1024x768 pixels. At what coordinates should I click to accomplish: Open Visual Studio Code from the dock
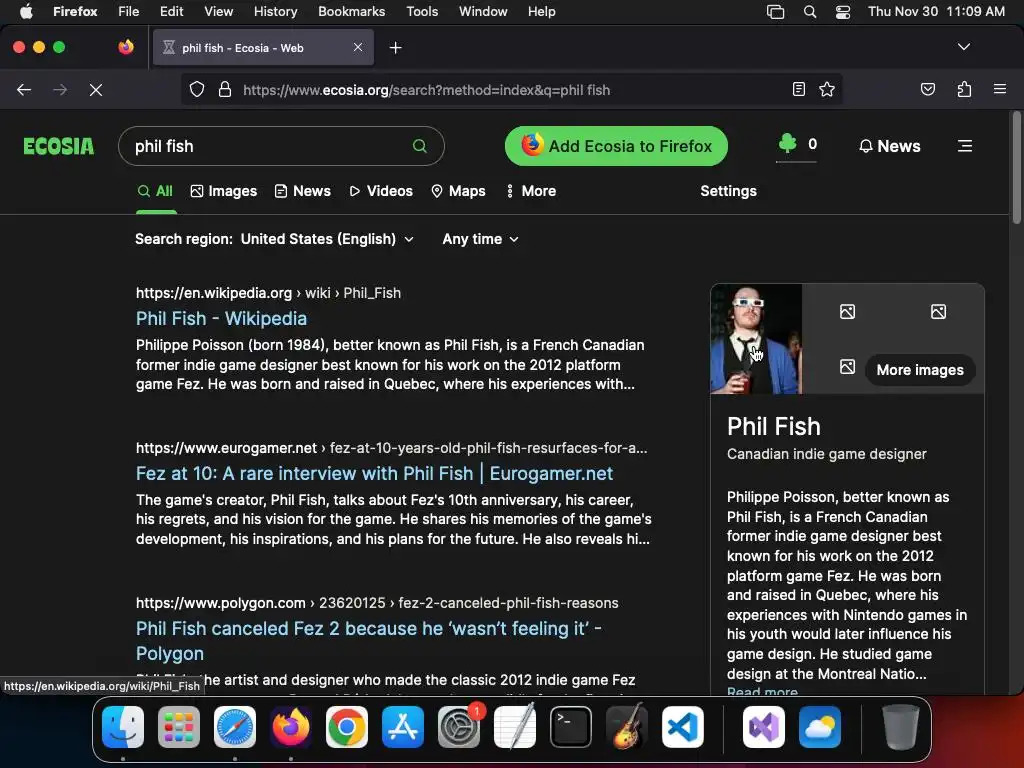pyautogui.click(x=683, y=727)
